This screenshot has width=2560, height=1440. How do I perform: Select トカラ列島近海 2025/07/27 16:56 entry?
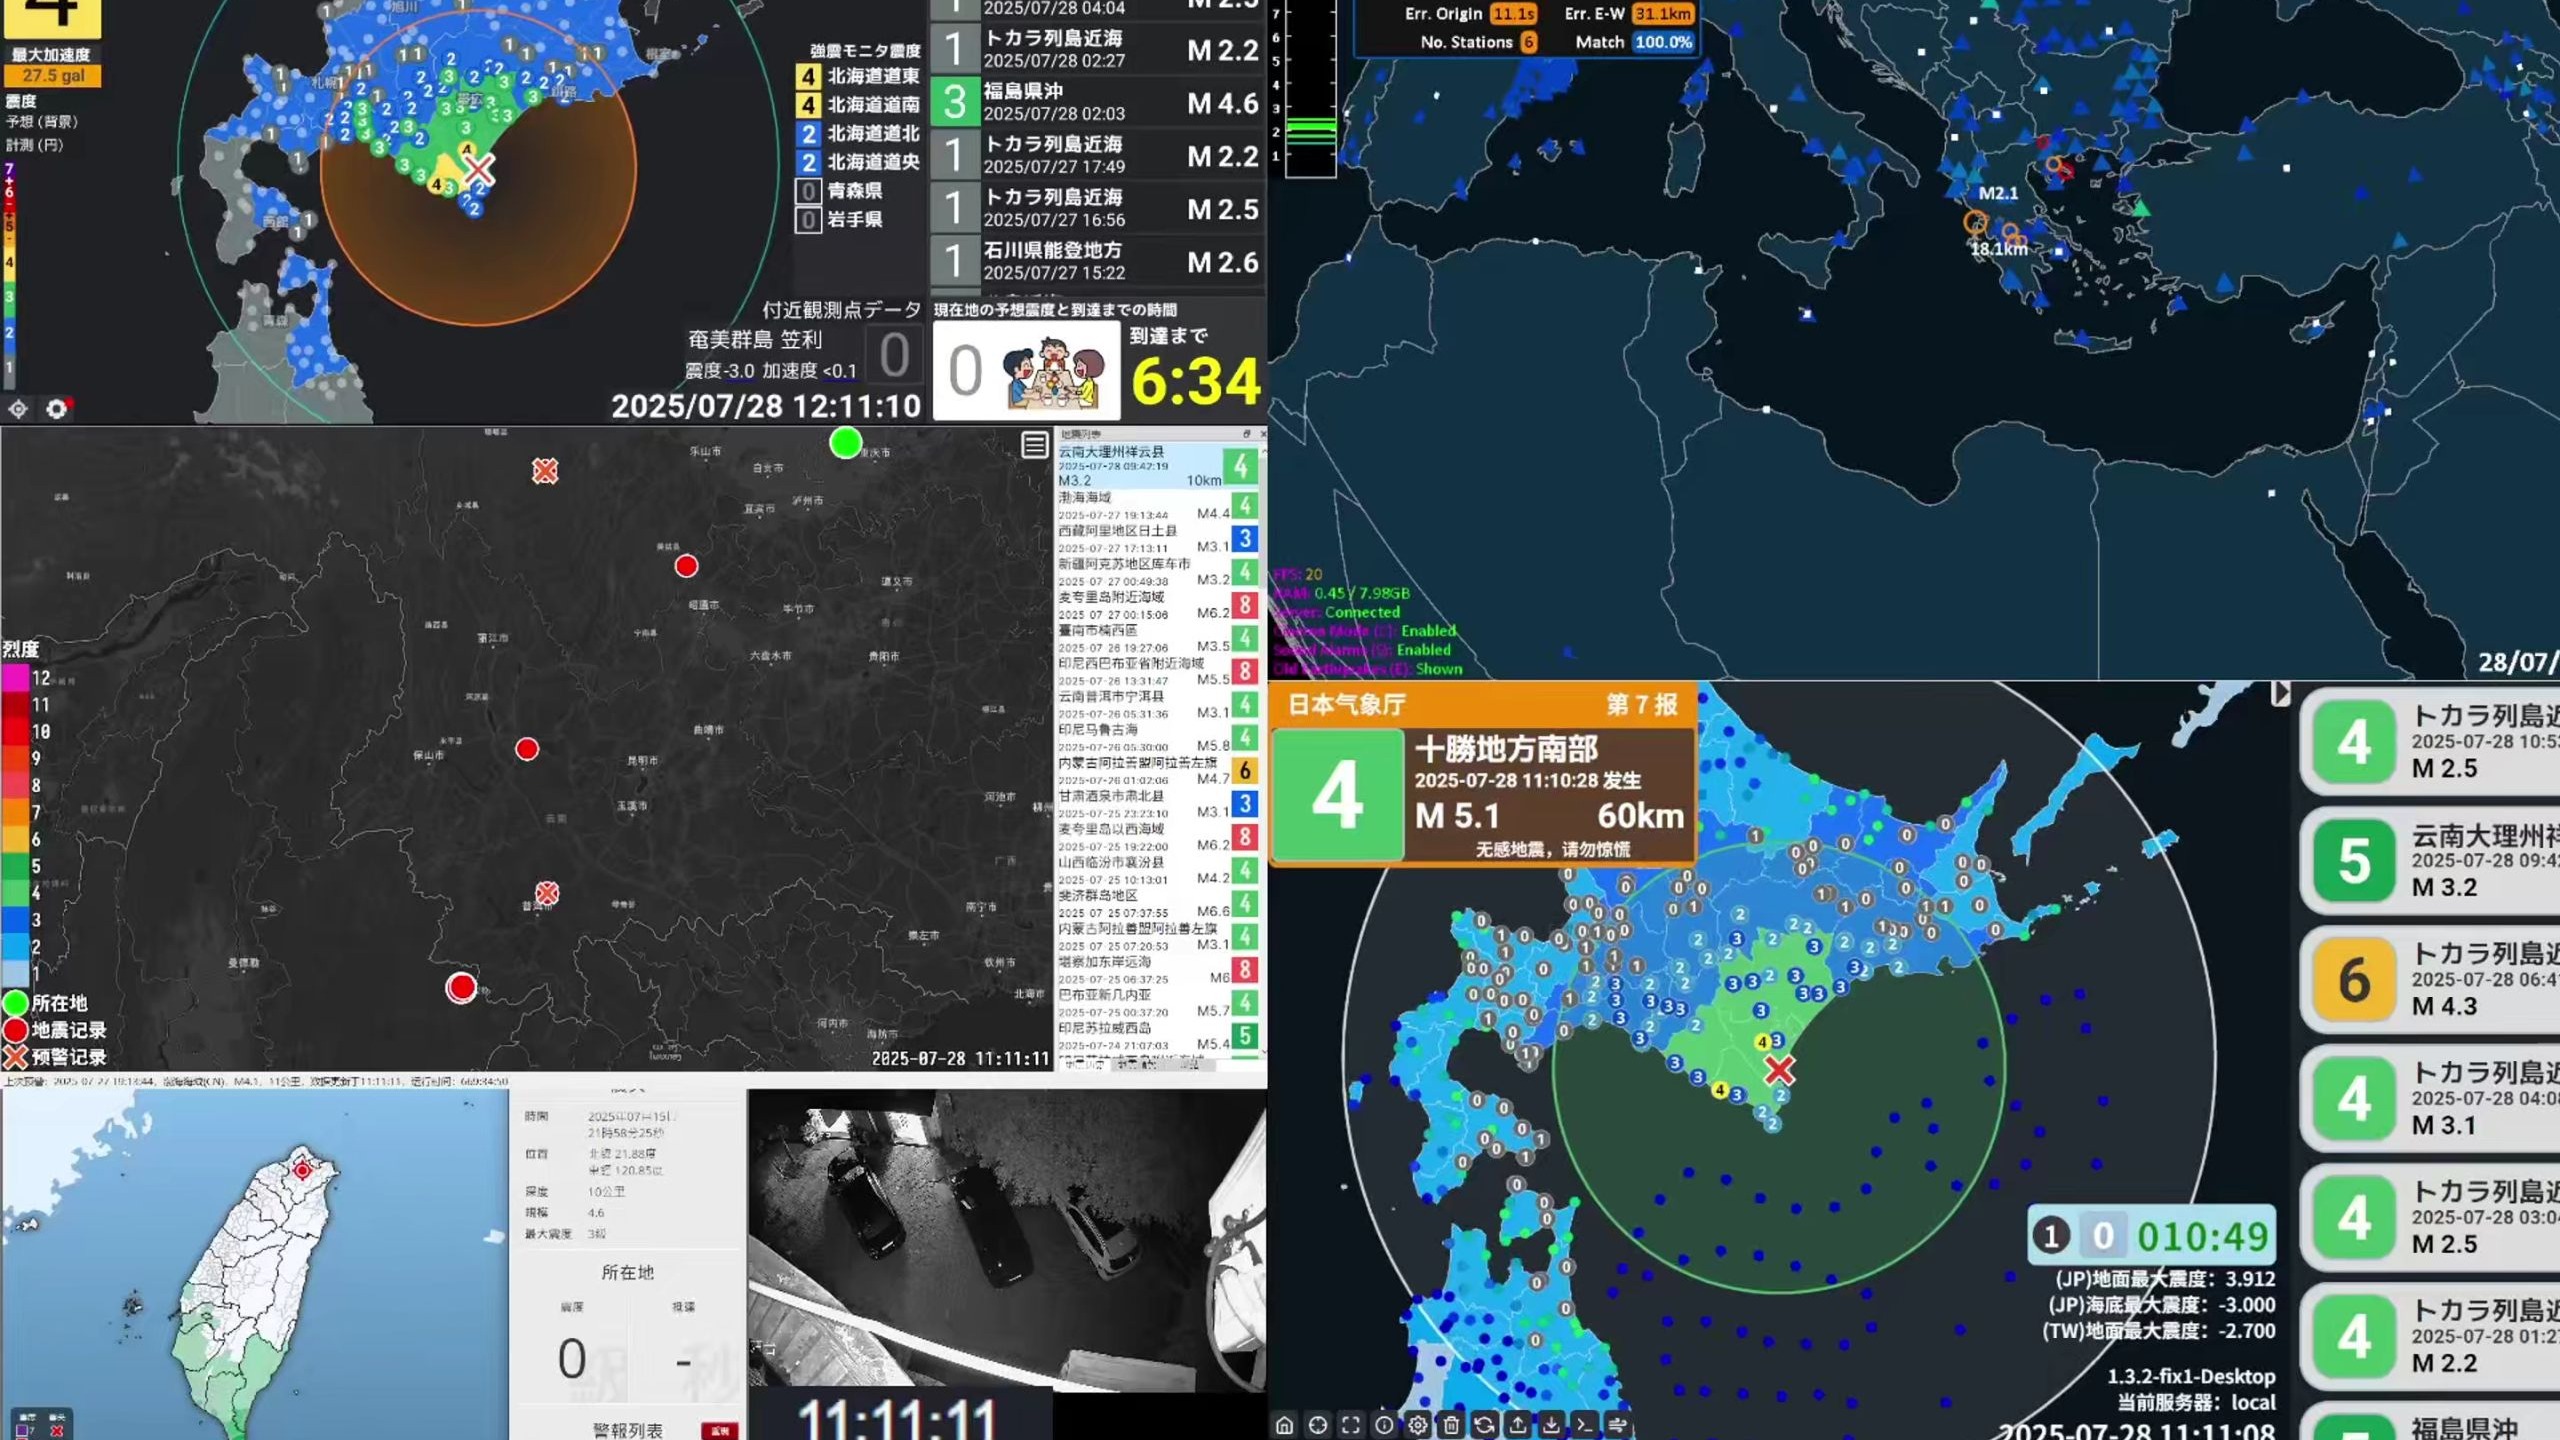[x=1097, y=208]
